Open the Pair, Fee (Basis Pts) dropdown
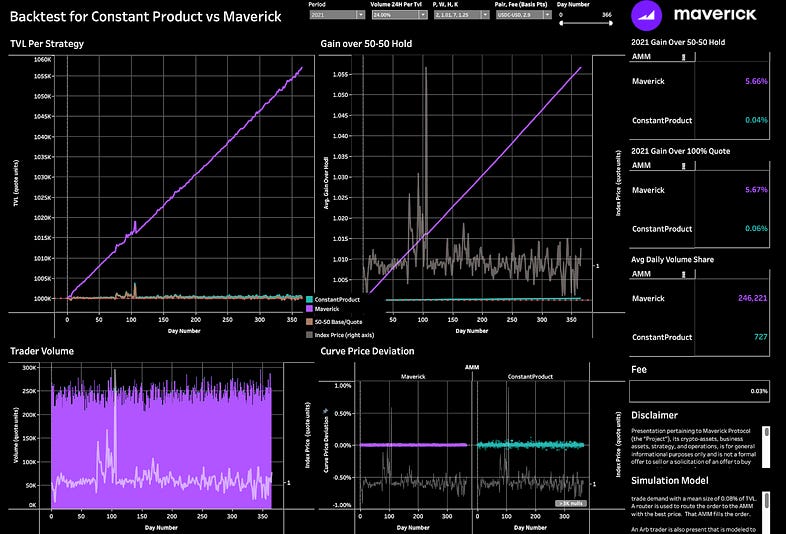Screen dimensions: 786x534 [x=523, y=15]
